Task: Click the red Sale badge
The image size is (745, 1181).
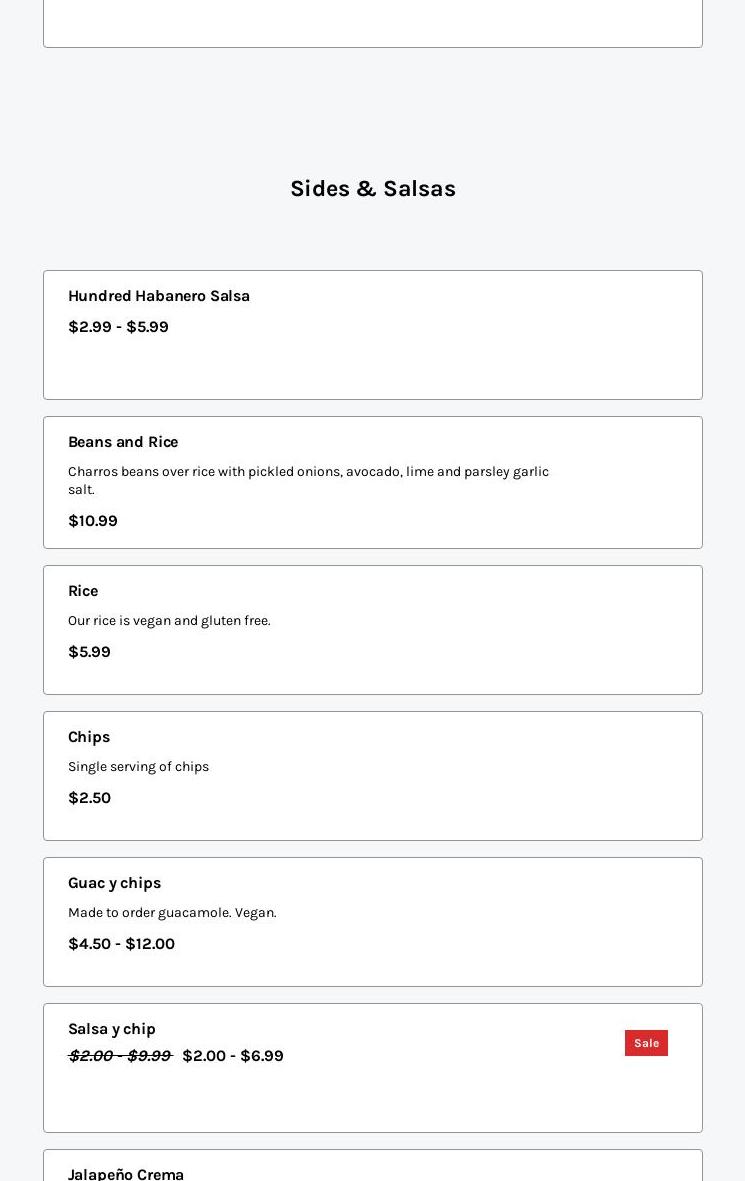Action: (x=646, y=1043)
